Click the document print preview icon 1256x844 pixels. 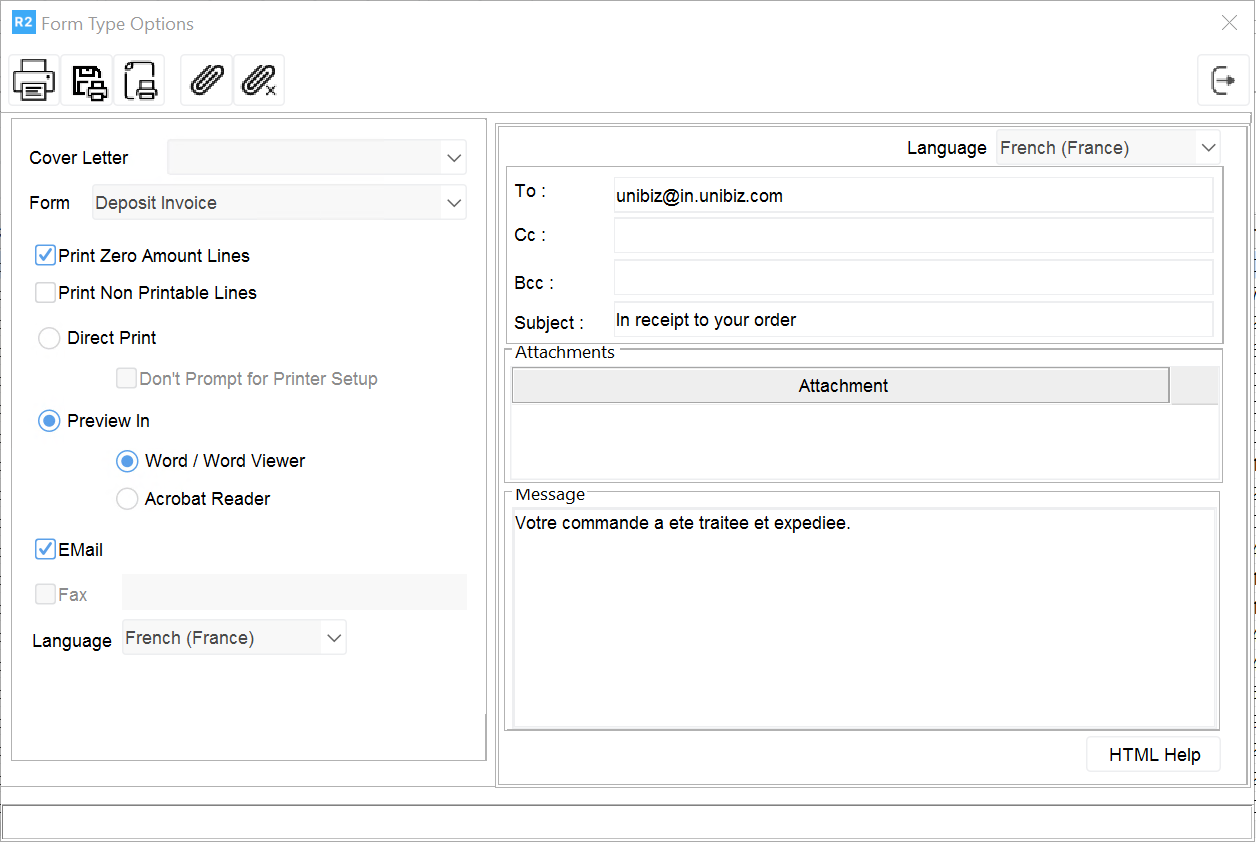click(139, 80)
